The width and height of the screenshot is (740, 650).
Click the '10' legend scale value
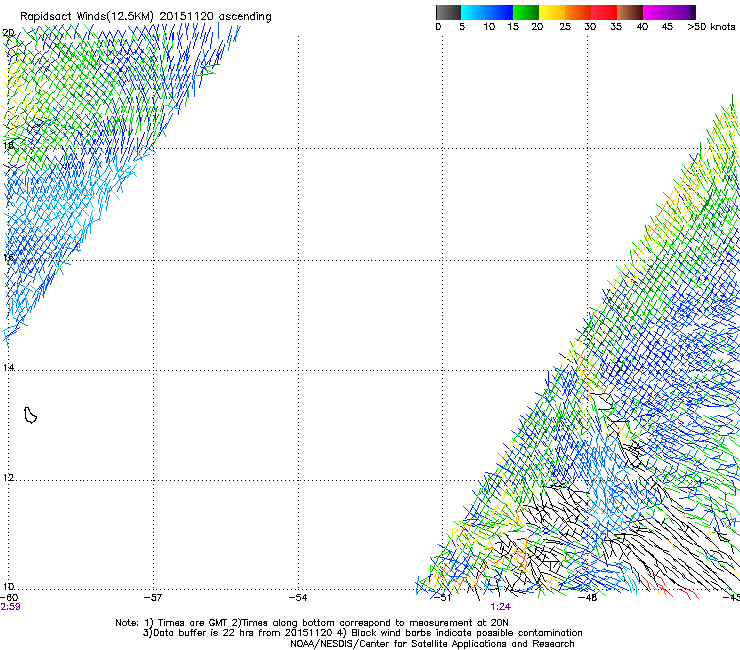point(489,27)
